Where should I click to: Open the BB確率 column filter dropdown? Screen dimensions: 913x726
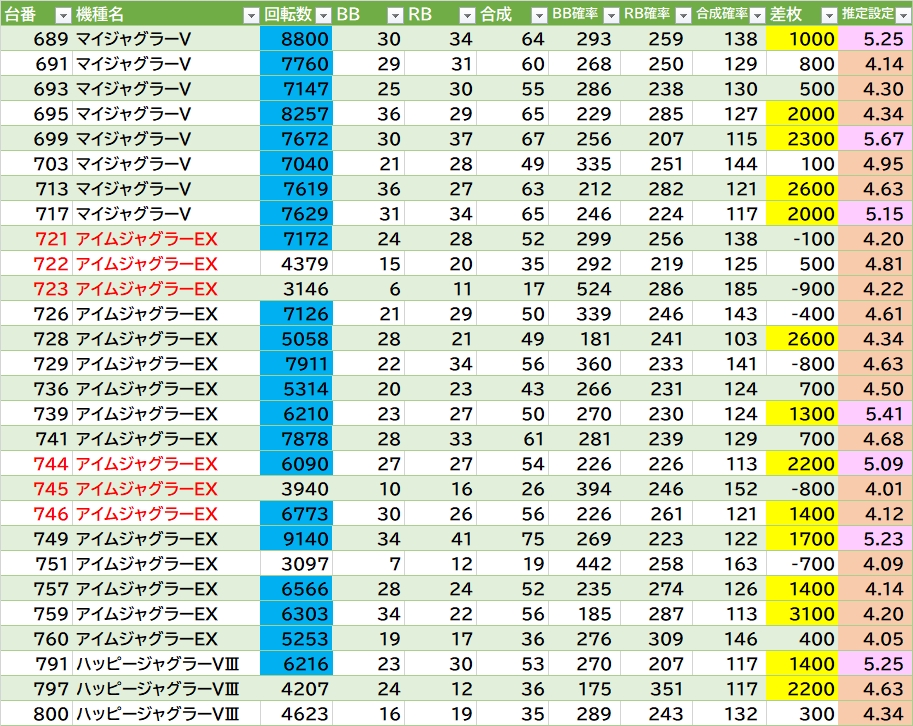tap(611, 16)
